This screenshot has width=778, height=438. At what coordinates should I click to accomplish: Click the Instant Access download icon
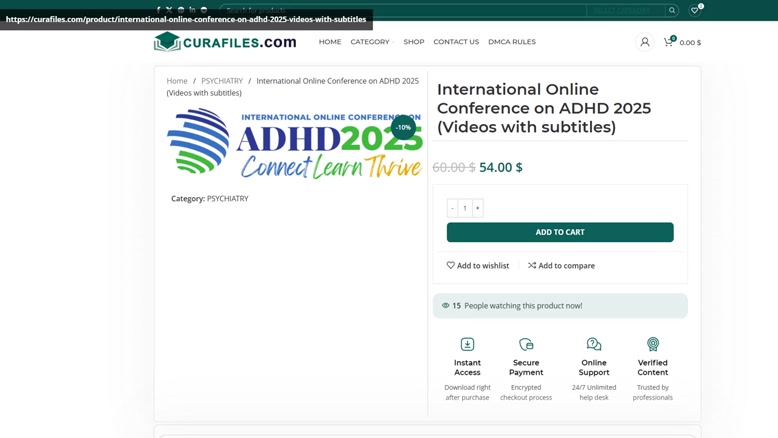(467, 344)
